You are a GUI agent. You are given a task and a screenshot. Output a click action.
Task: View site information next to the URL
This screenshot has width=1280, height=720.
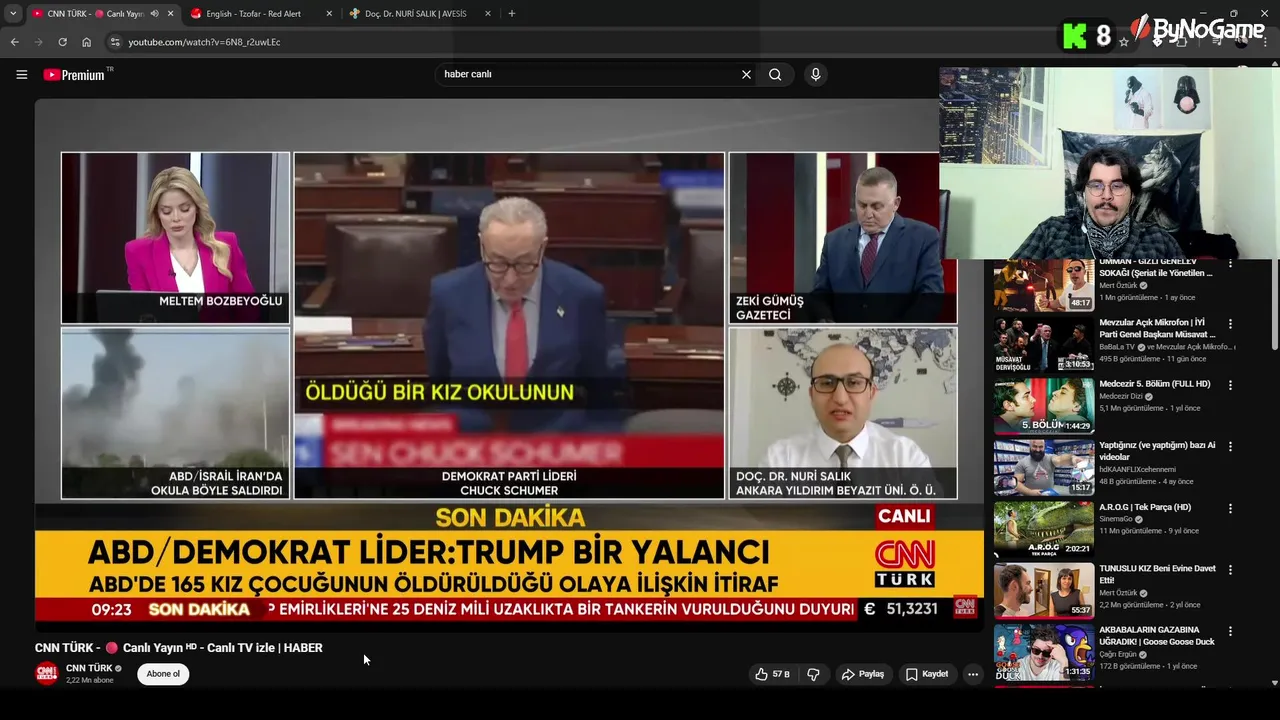tap(115, 42)
